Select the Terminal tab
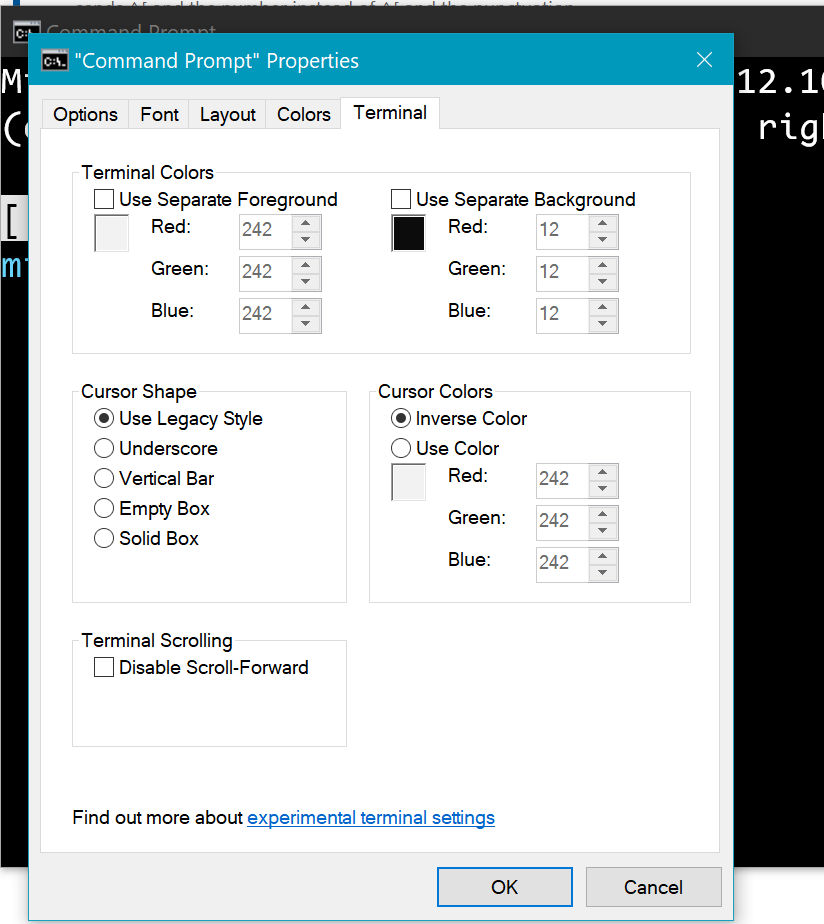This screenshot has width=824, height=924. tap(390, 113)
